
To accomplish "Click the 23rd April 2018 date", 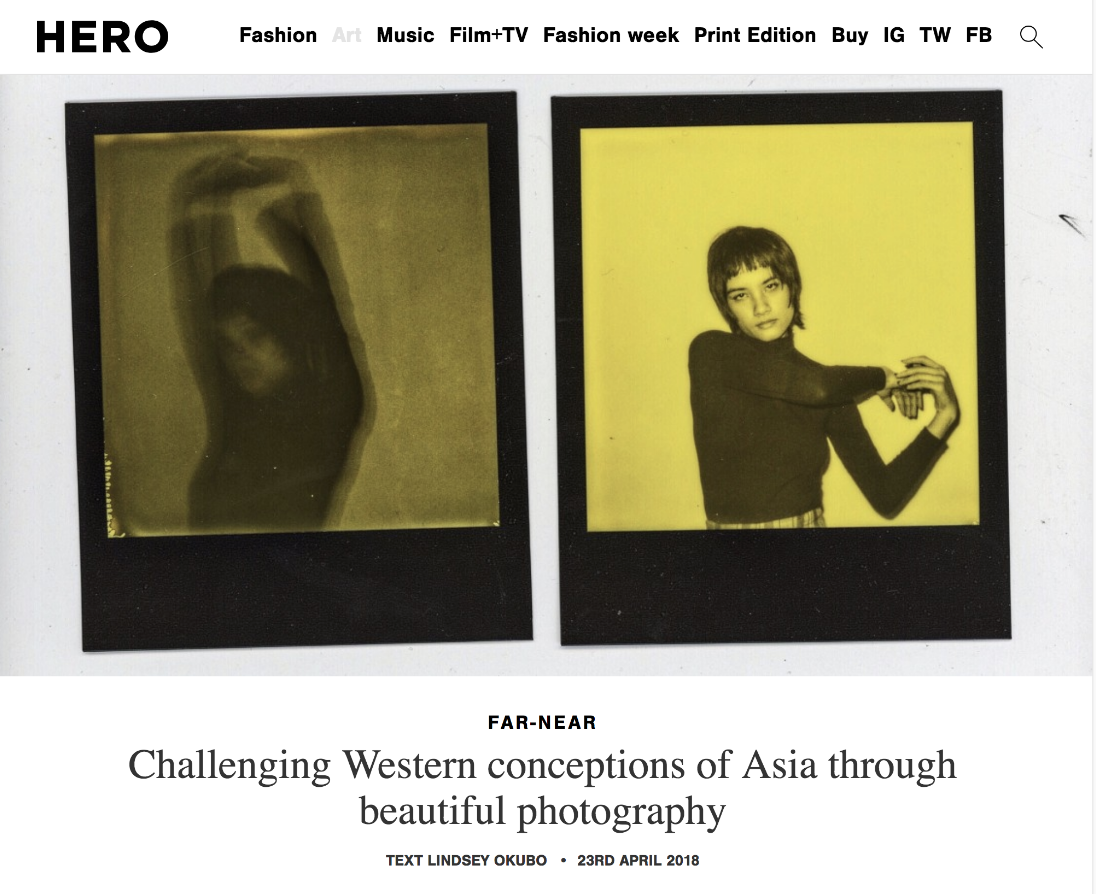I will (x=638, y=860).
